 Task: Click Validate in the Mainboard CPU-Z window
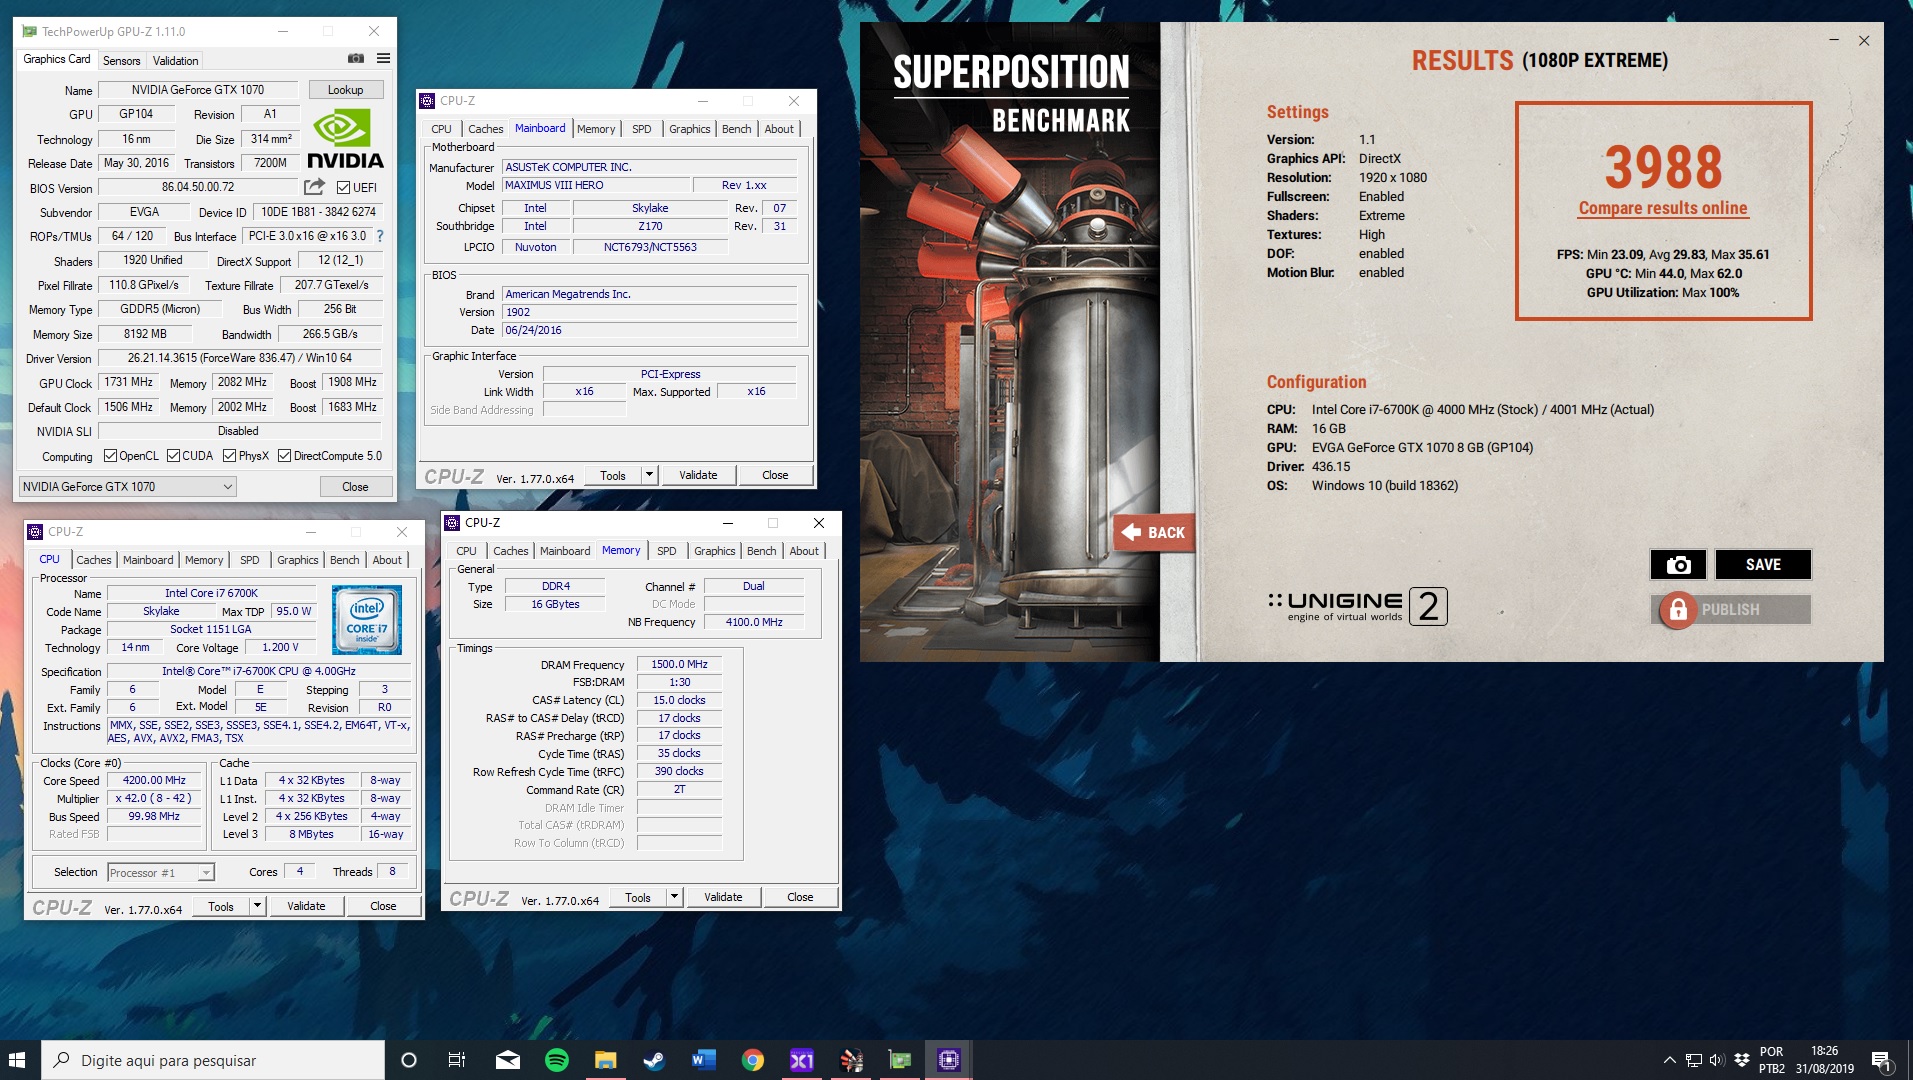click(698, 475)
